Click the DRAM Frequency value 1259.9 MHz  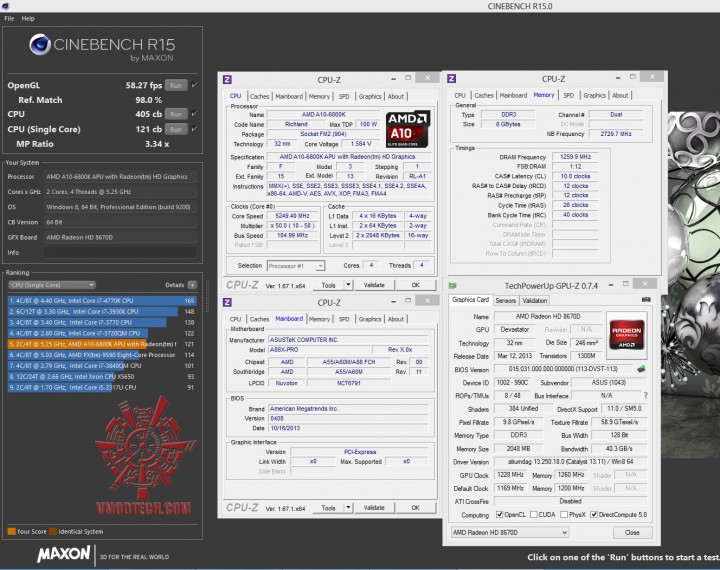pos(575,157)
